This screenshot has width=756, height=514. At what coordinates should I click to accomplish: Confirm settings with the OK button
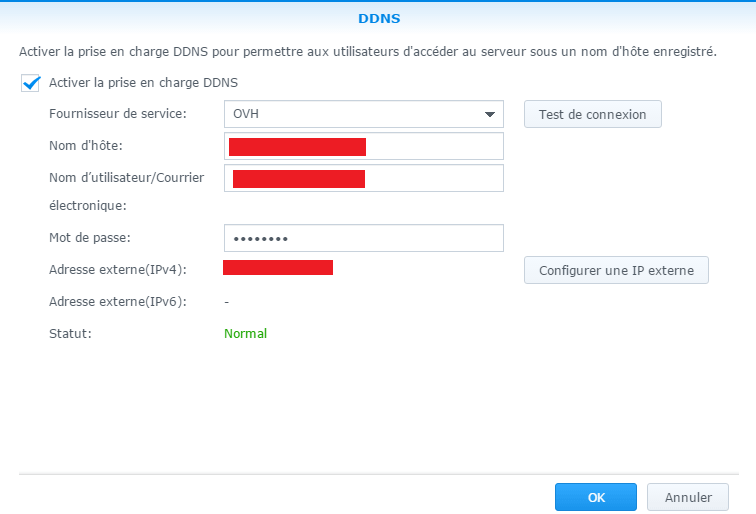coord(596,497)
